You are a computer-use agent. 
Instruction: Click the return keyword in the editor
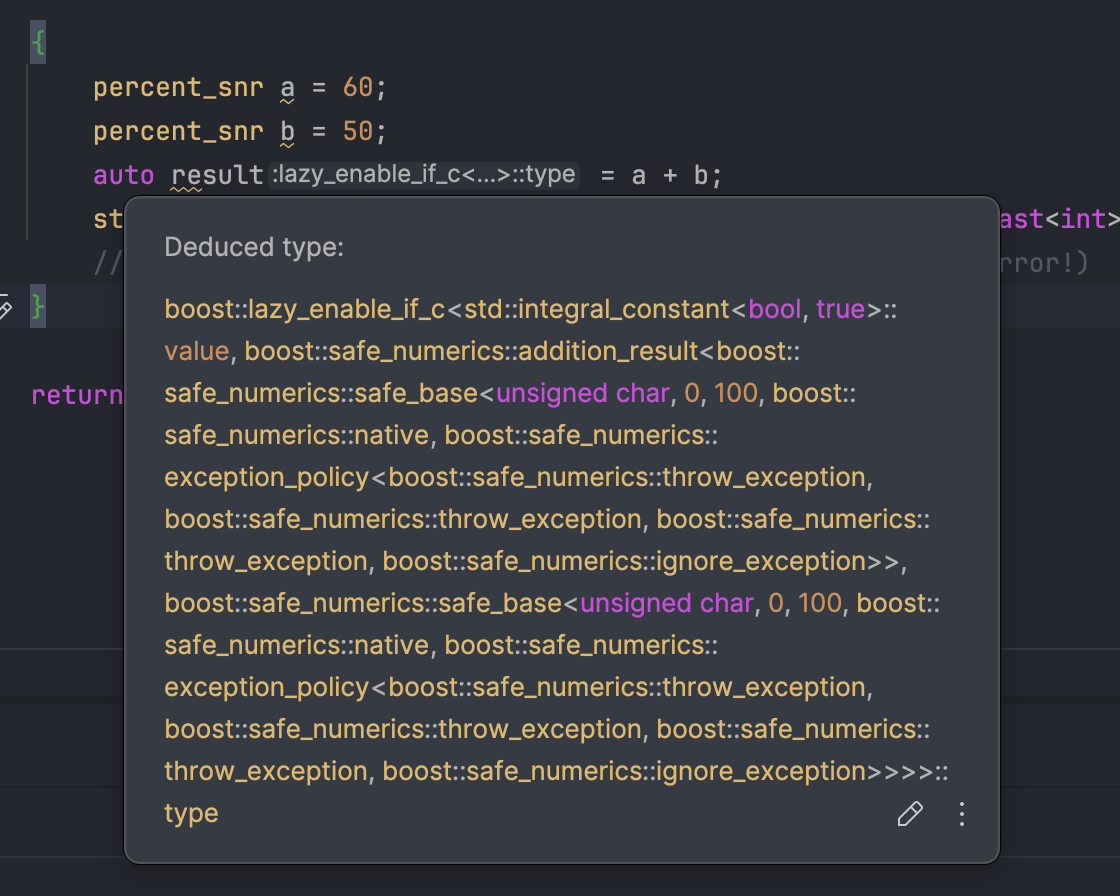point(76,395)
